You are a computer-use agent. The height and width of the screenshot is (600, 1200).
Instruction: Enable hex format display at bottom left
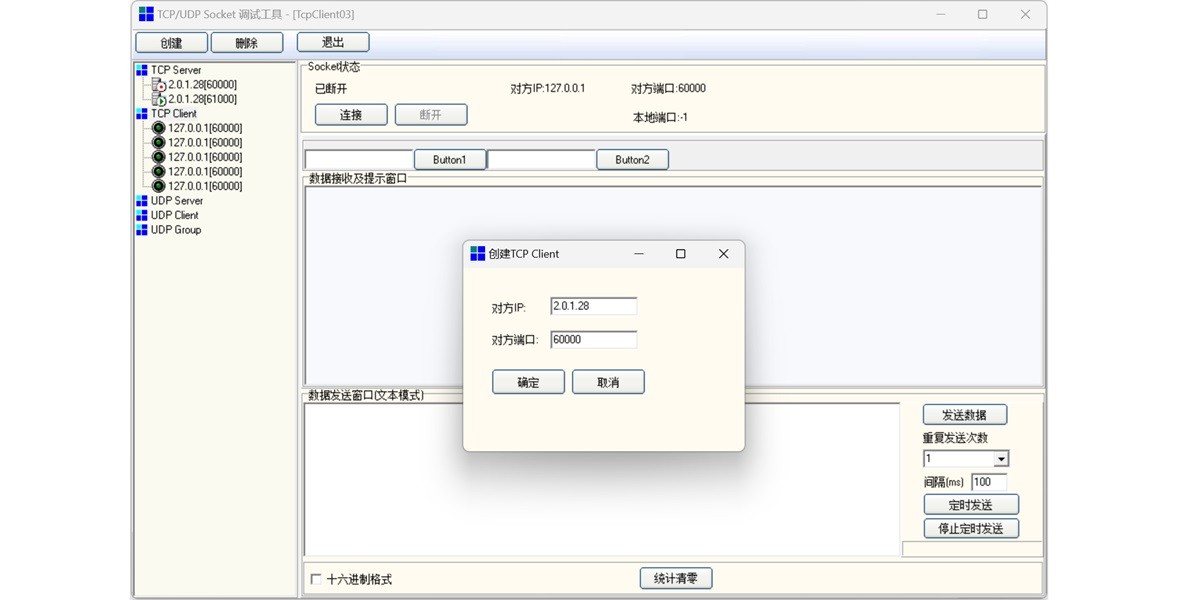(x=314, y=578)
